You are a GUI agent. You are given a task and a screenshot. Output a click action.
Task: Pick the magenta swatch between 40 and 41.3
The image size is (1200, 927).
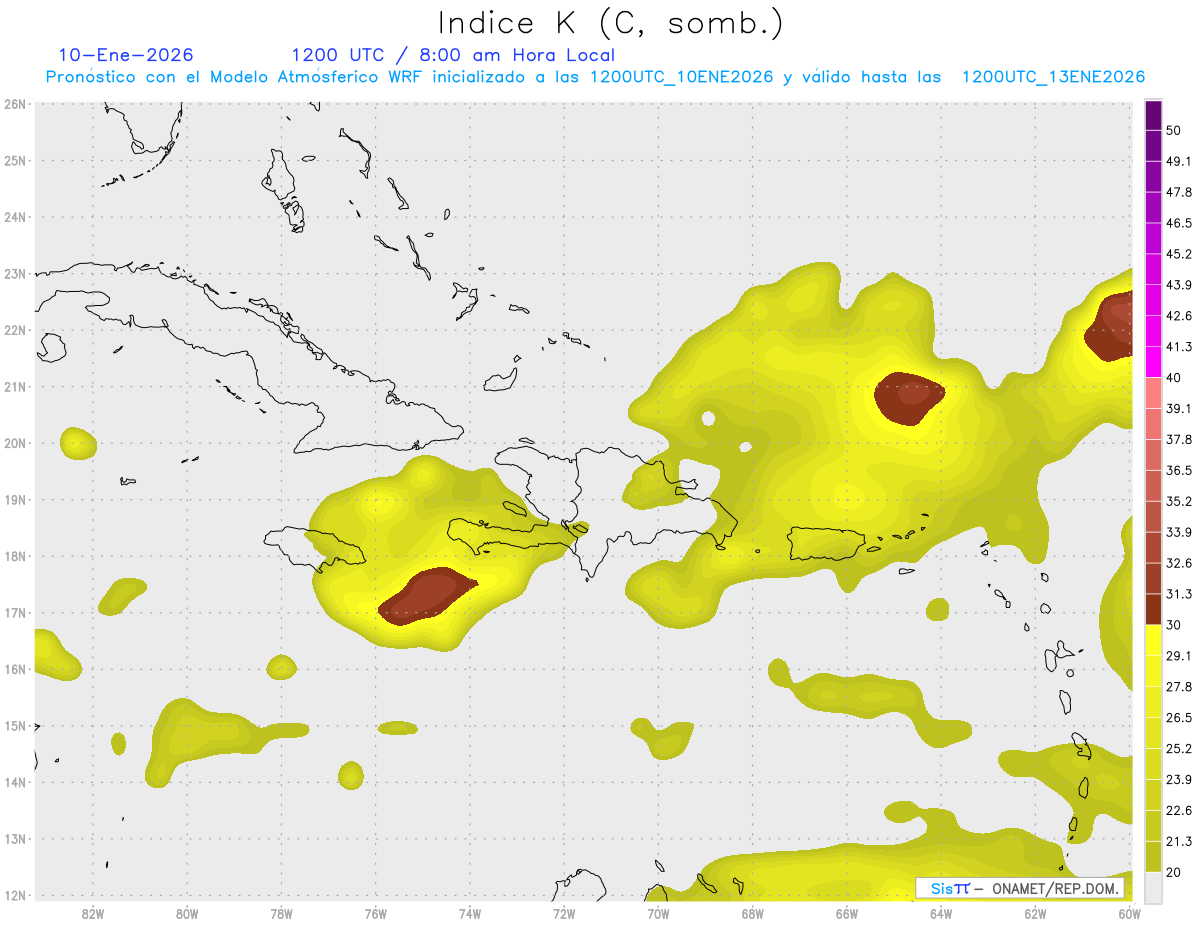(x=1153, y=361)
